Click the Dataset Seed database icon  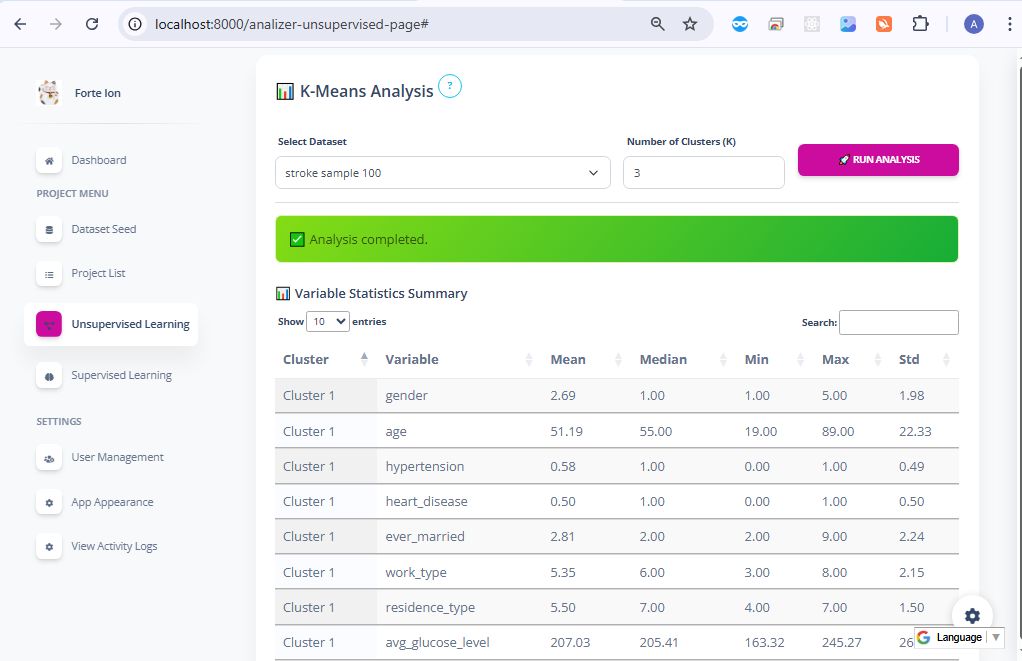click(49, 229)
